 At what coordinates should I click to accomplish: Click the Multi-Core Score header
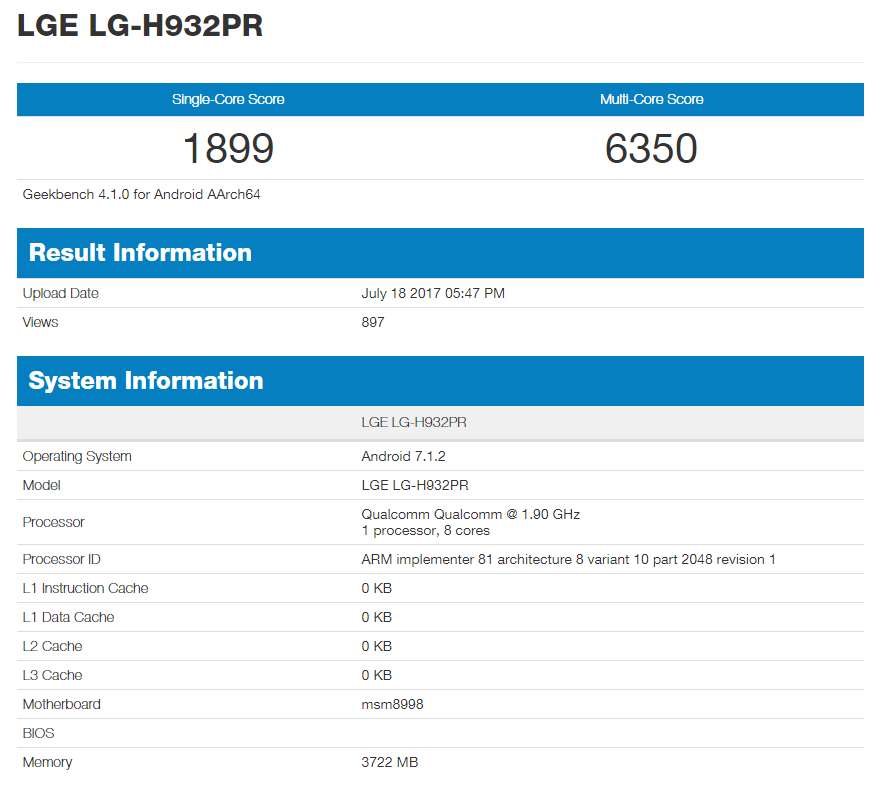click(x=651, y=99)
